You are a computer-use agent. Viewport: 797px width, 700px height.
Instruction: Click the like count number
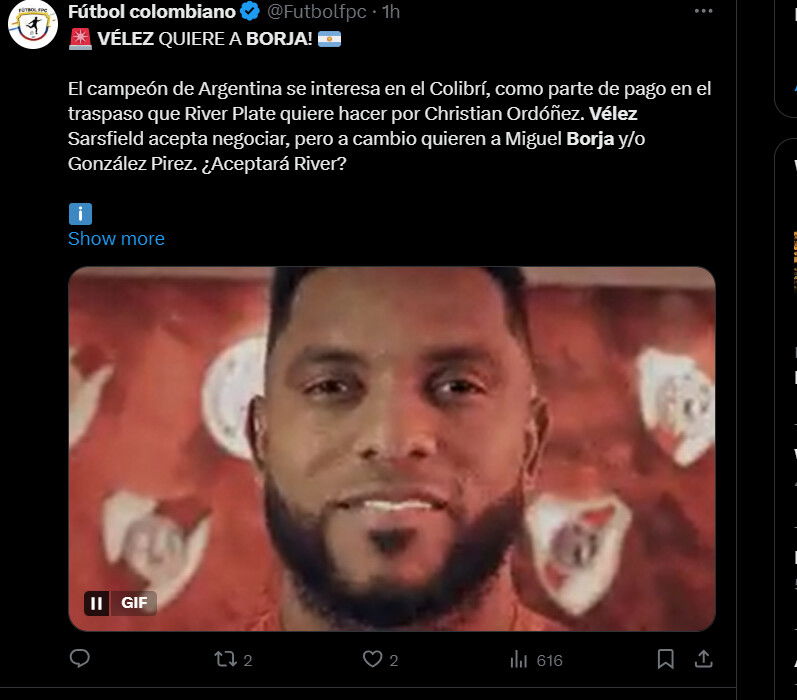click(x=394, y=660)
